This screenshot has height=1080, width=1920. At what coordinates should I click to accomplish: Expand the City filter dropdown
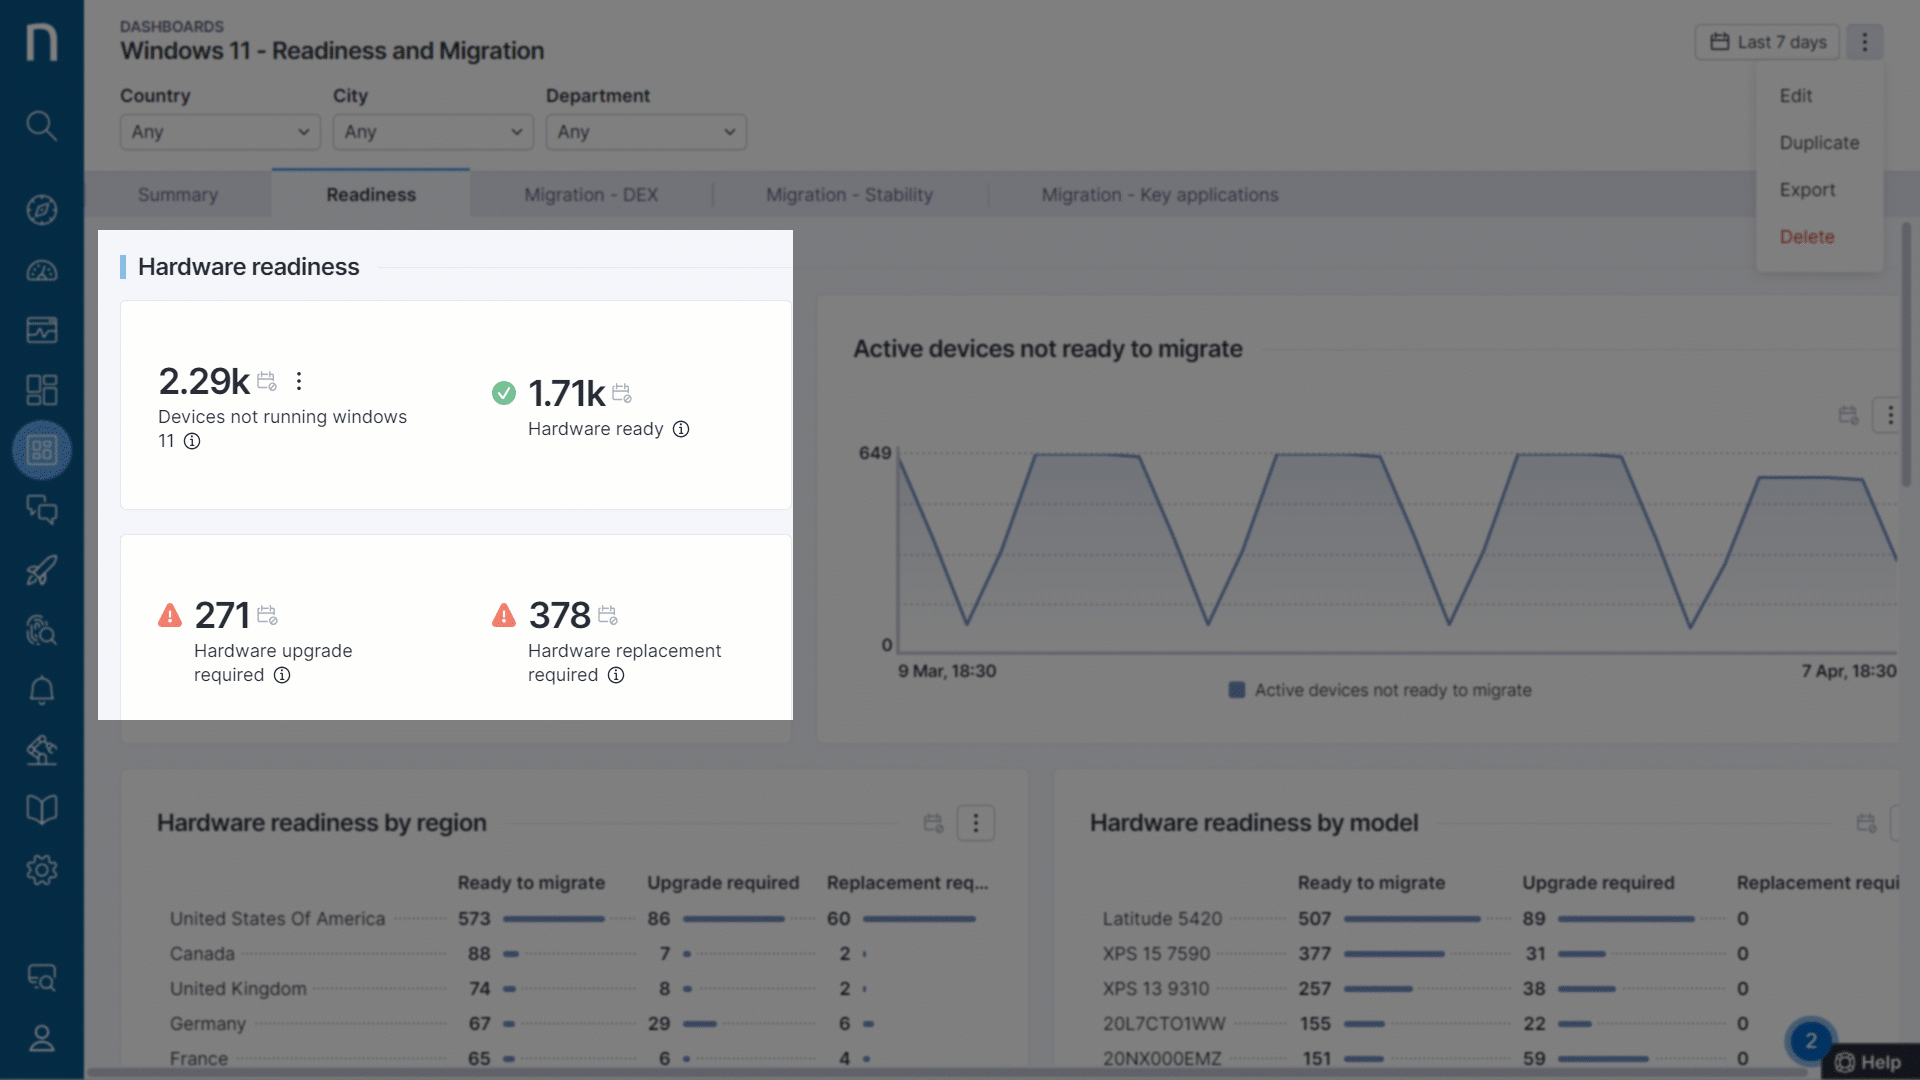point(433,132)
